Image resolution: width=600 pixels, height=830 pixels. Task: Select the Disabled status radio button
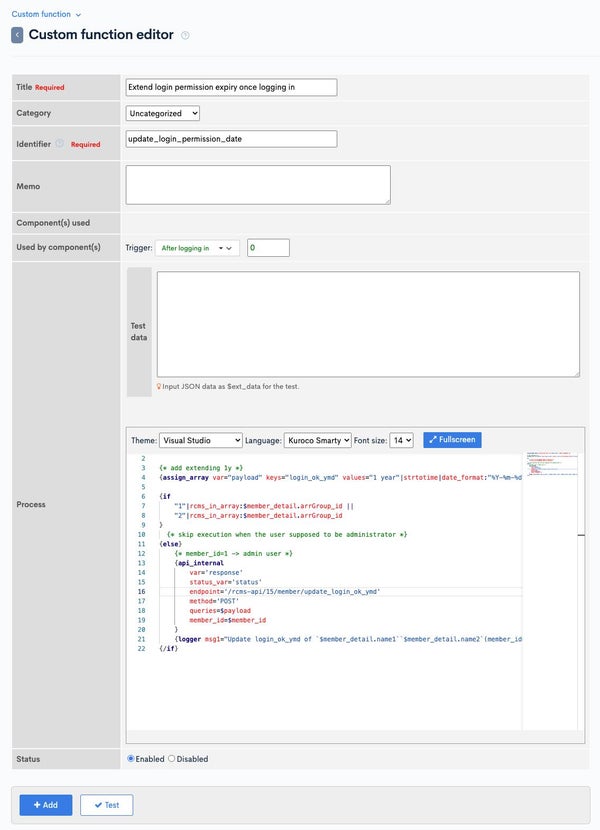(172, 759)
